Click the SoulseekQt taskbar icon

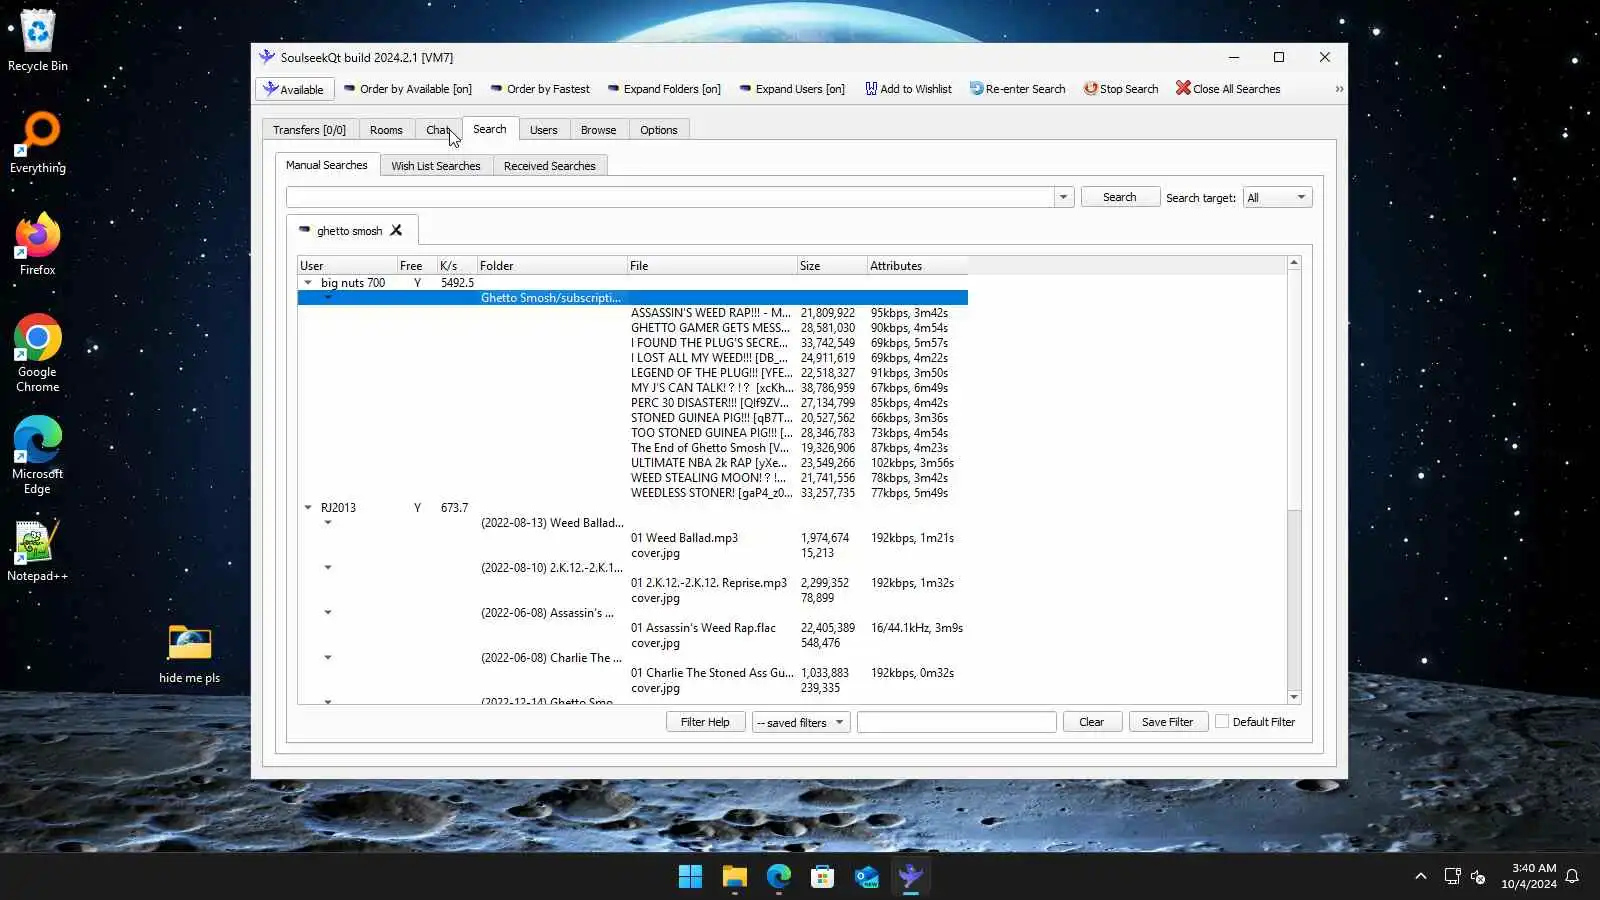point(911,877)
